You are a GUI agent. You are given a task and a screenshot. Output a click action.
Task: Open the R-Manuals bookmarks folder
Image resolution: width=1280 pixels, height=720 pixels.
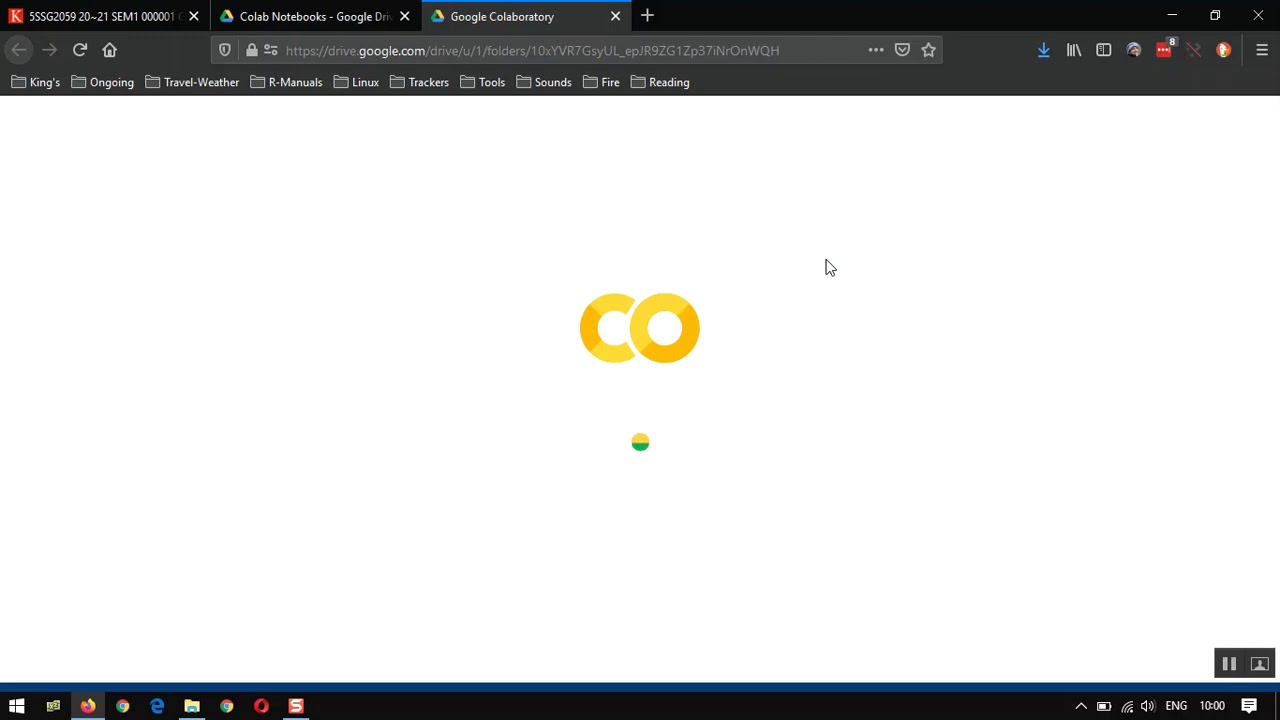tap(286, 82)
